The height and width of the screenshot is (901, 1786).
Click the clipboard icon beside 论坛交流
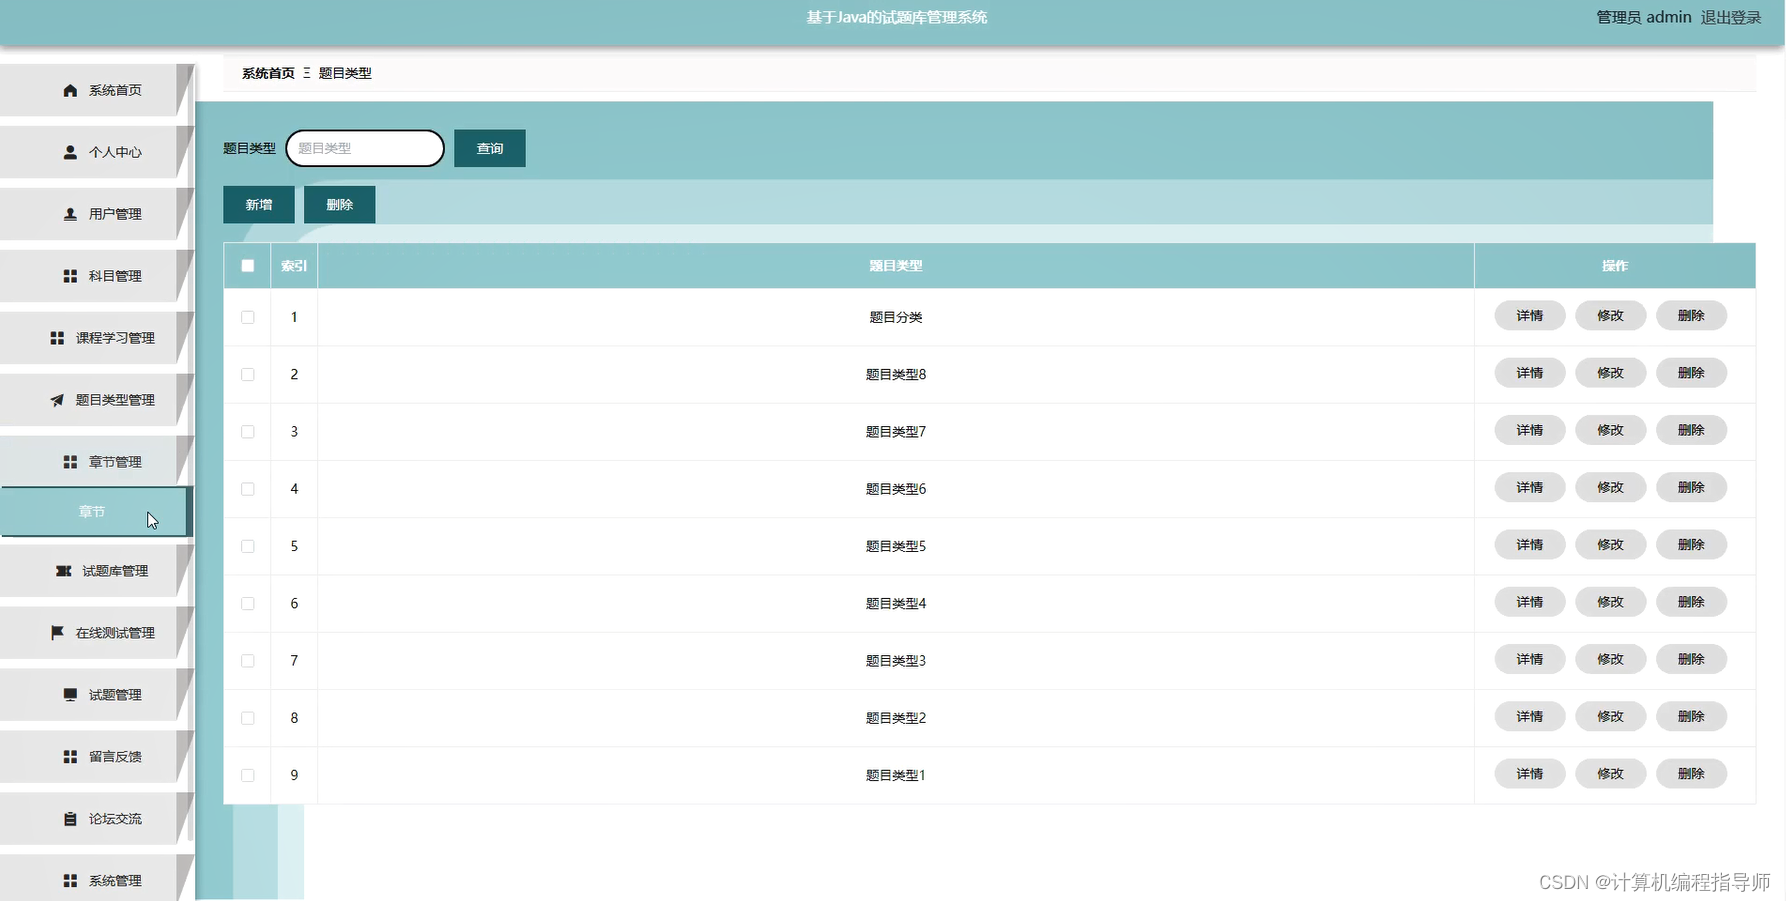(70, 819)
